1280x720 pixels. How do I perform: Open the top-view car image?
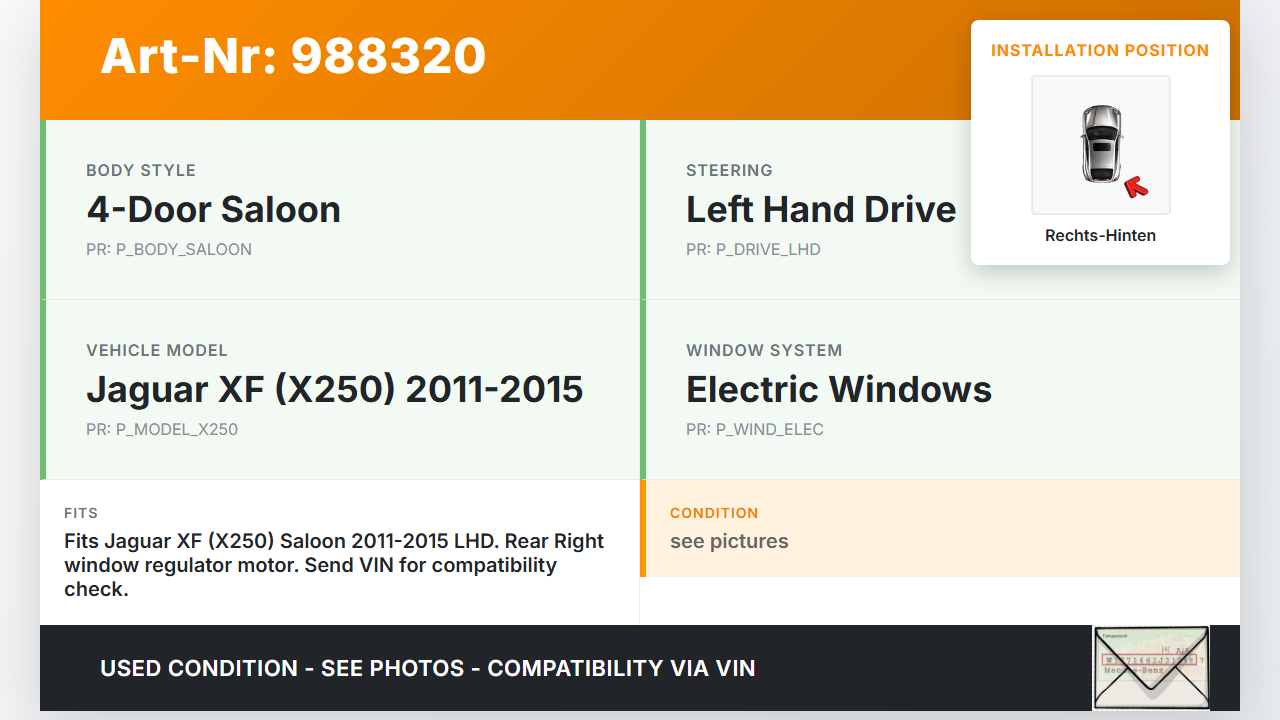(1100, 144)
